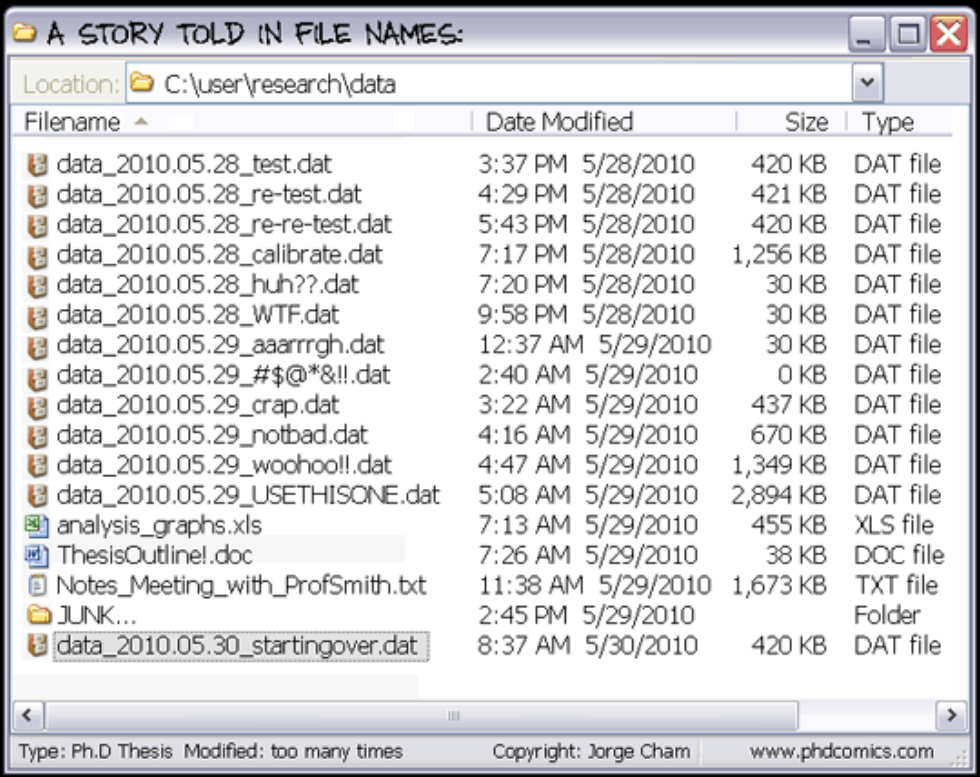
Task: Select the file data_2010.05.28_huh??.dat
Action: click(x=208, y=285)
